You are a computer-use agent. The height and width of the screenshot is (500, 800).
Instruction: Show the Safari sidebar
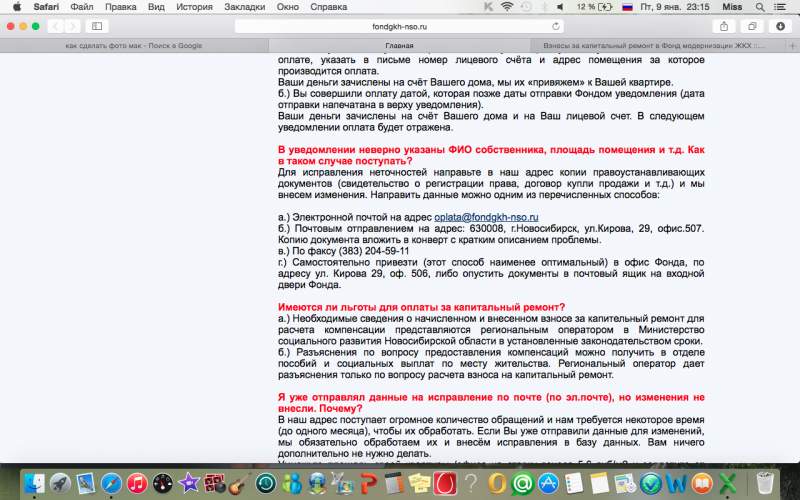tap(97, 26)
